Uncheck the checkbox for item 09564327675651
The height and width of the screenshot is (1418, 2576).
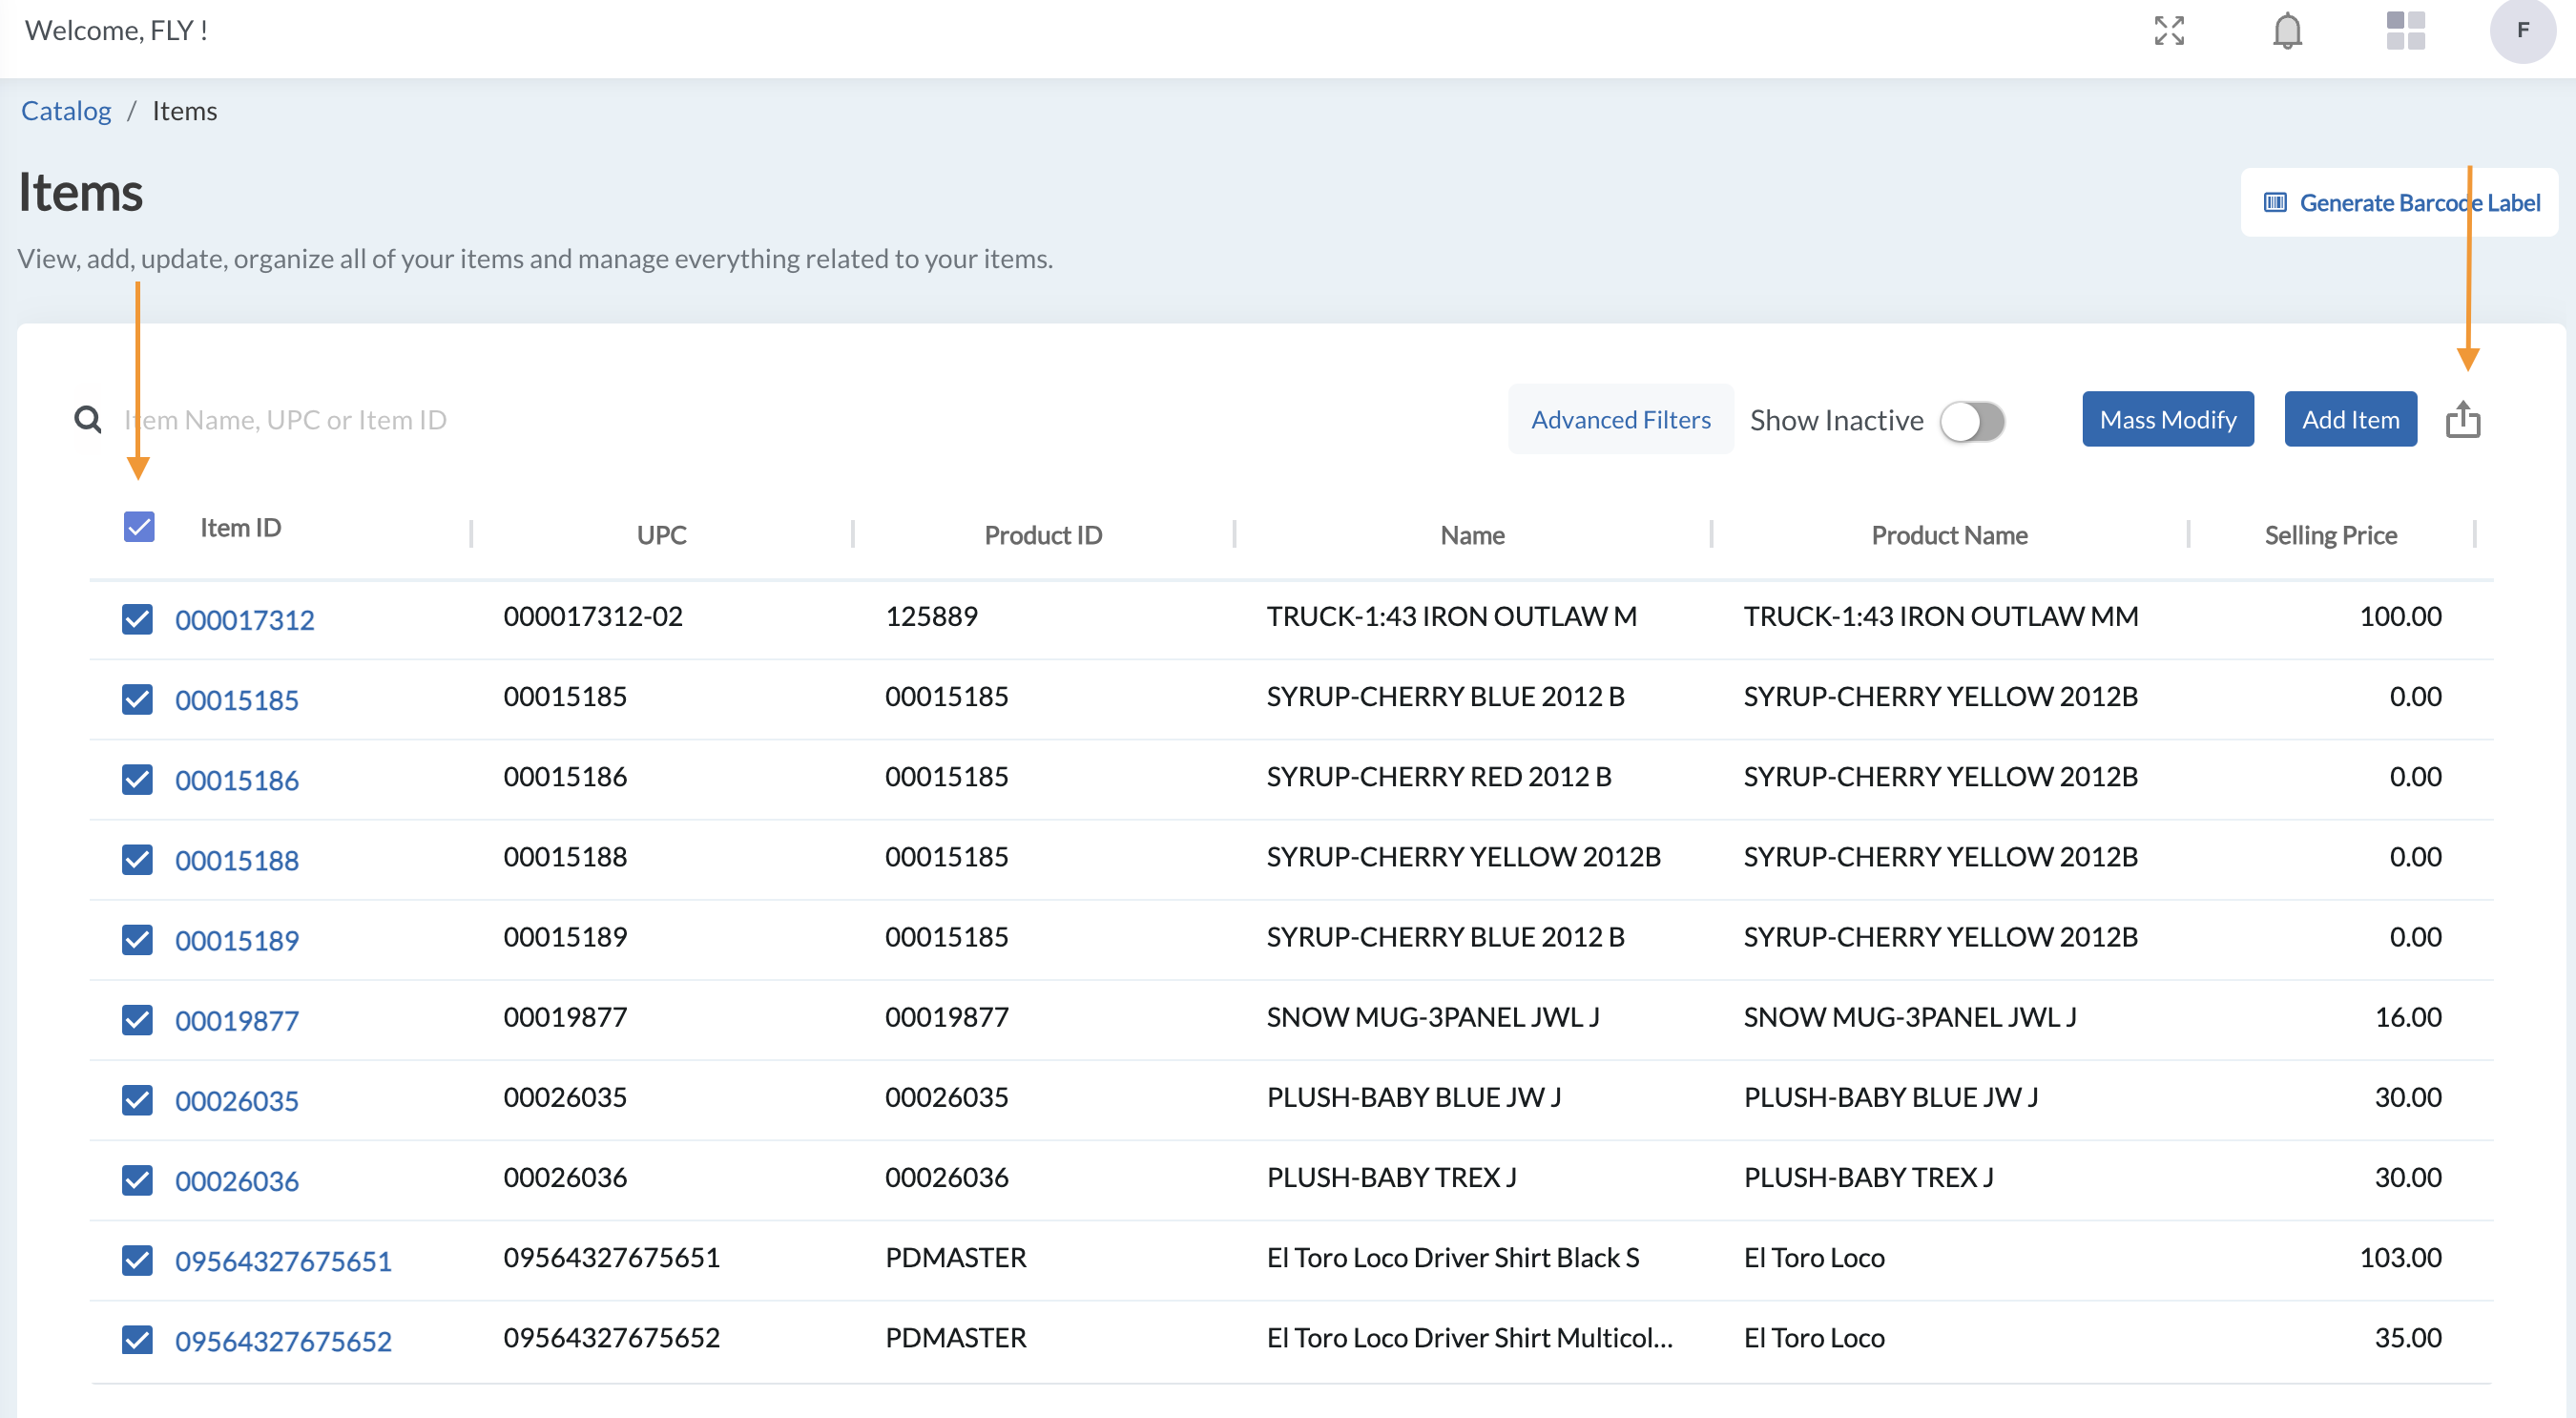coord(137,1260)
